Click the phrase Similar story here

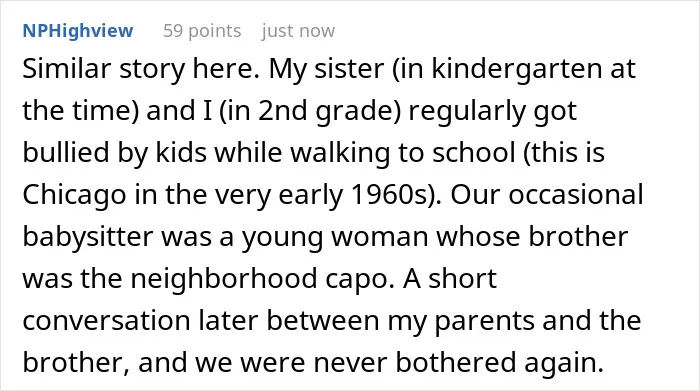click(x=141, y=70)
